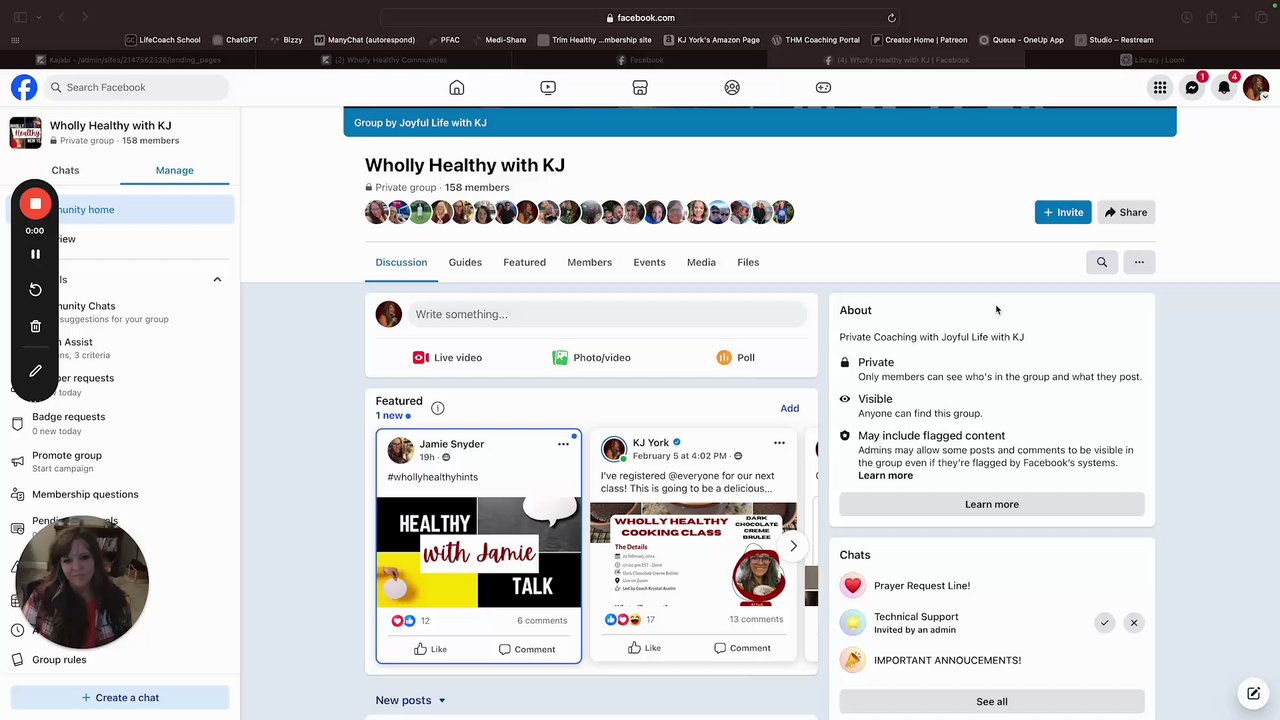The width and height of the screenshot is (1280, 720).
Task: Open Membership questions in sidebar
Action: pyautogui.click(x=85, y=494)
